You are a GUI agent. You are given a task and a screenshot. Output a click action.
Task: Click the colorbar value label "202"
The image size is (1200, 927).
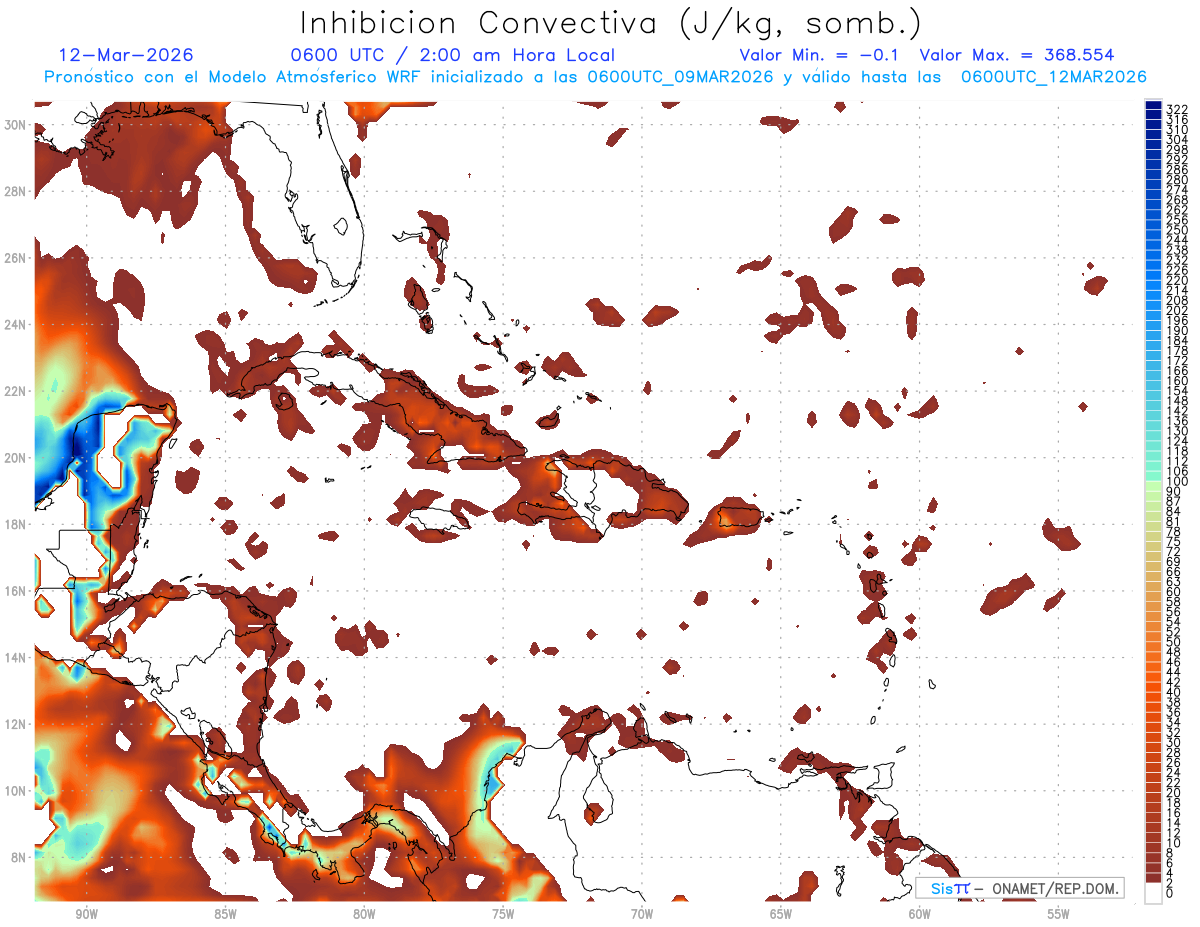[1177, 311]
